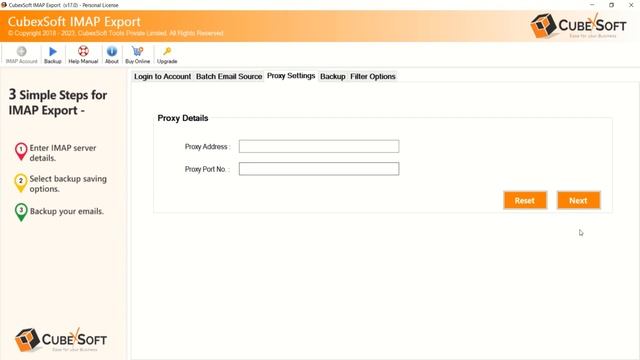The image size is (640, 360).
Task: Open the Filter Options tab
Action: click(373, 76)
